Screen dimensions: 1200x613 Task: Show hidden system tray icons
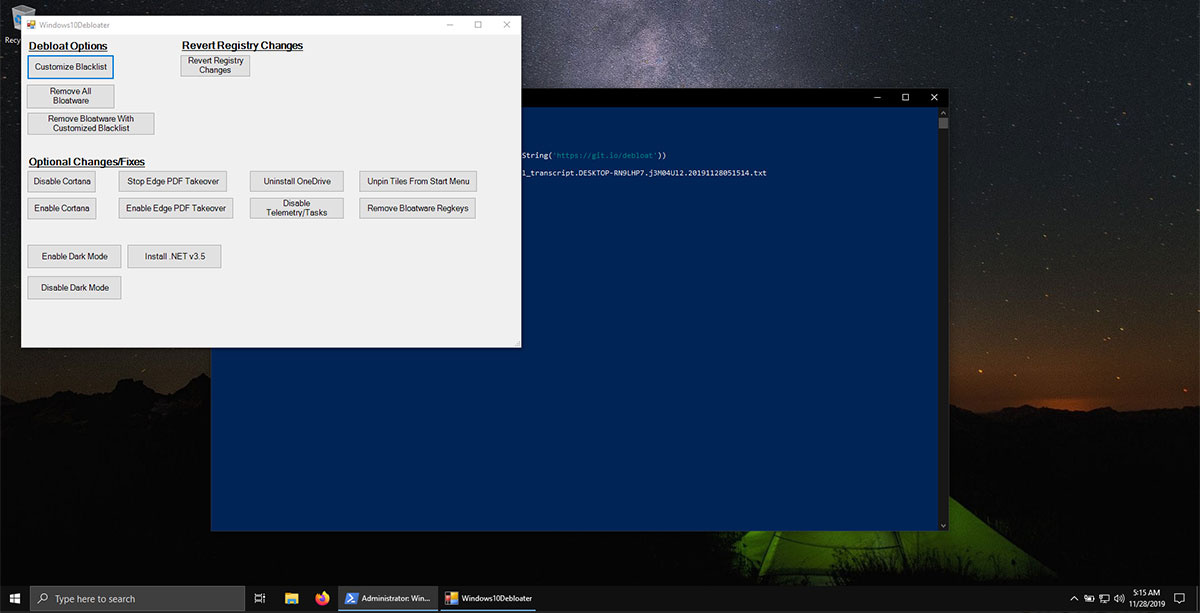point(1075,598)
